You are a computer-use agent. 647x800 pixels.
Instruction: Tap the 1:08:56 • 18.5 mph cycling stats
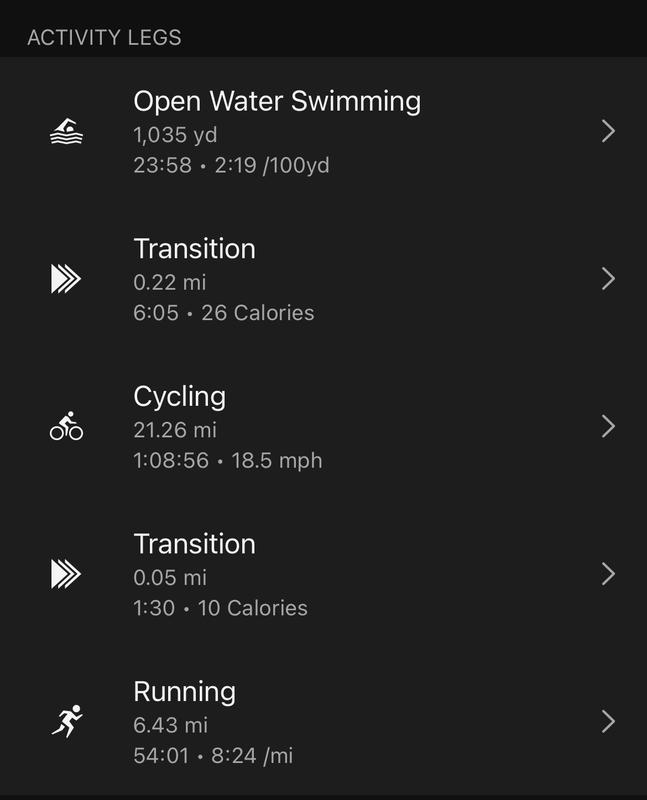coord(228,461)
